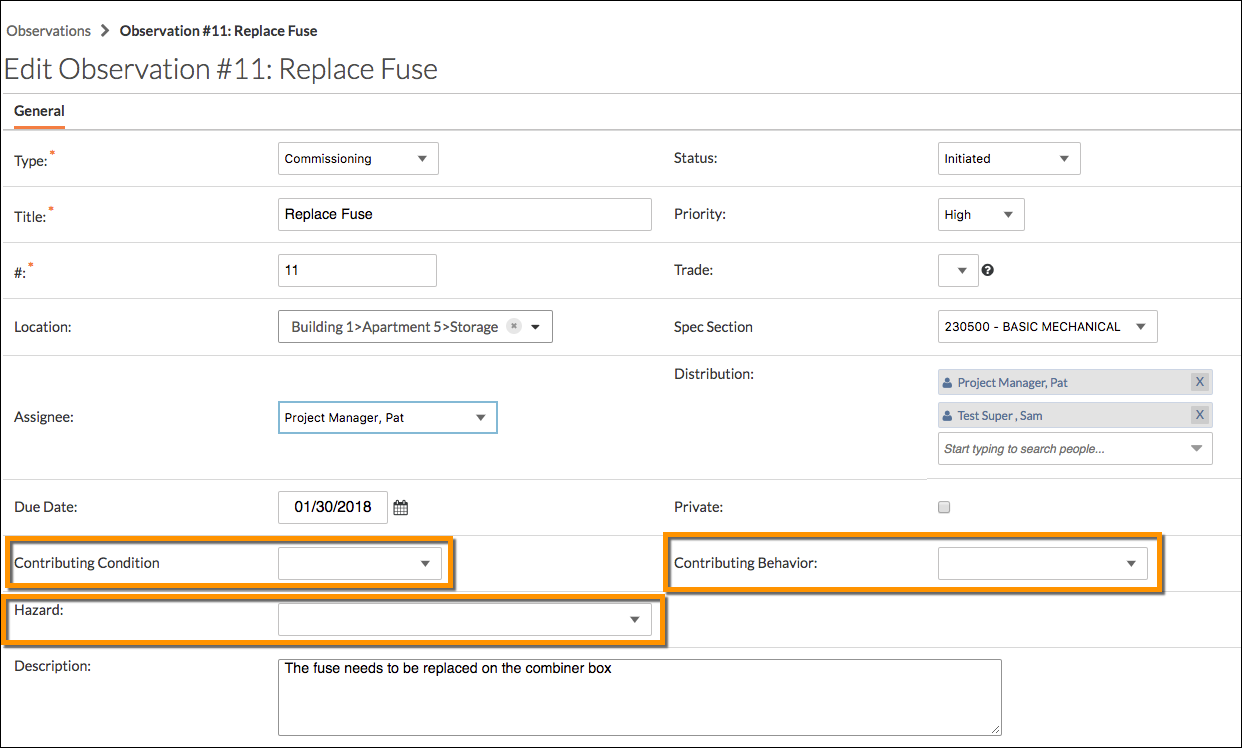Remove Test Super, Sam from Distribution

[1199, 415]
